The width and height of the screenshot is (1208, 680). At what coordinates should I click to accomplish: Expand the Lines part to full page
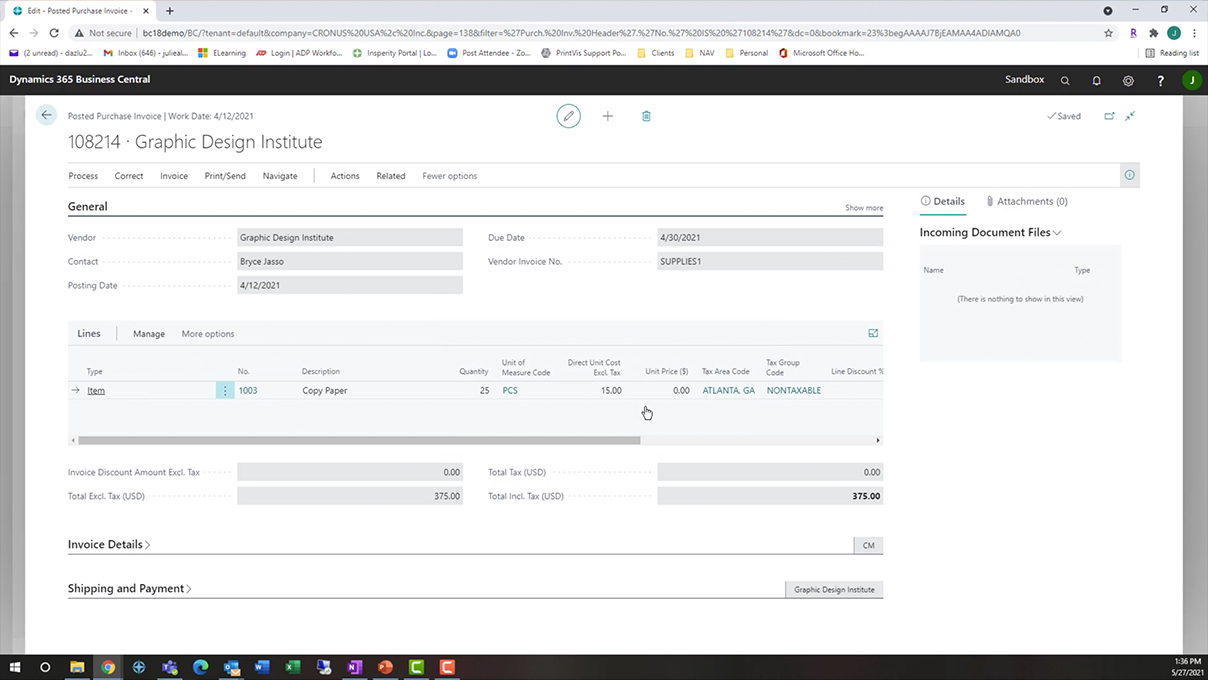pyautogui.click(x=873, y=333)
